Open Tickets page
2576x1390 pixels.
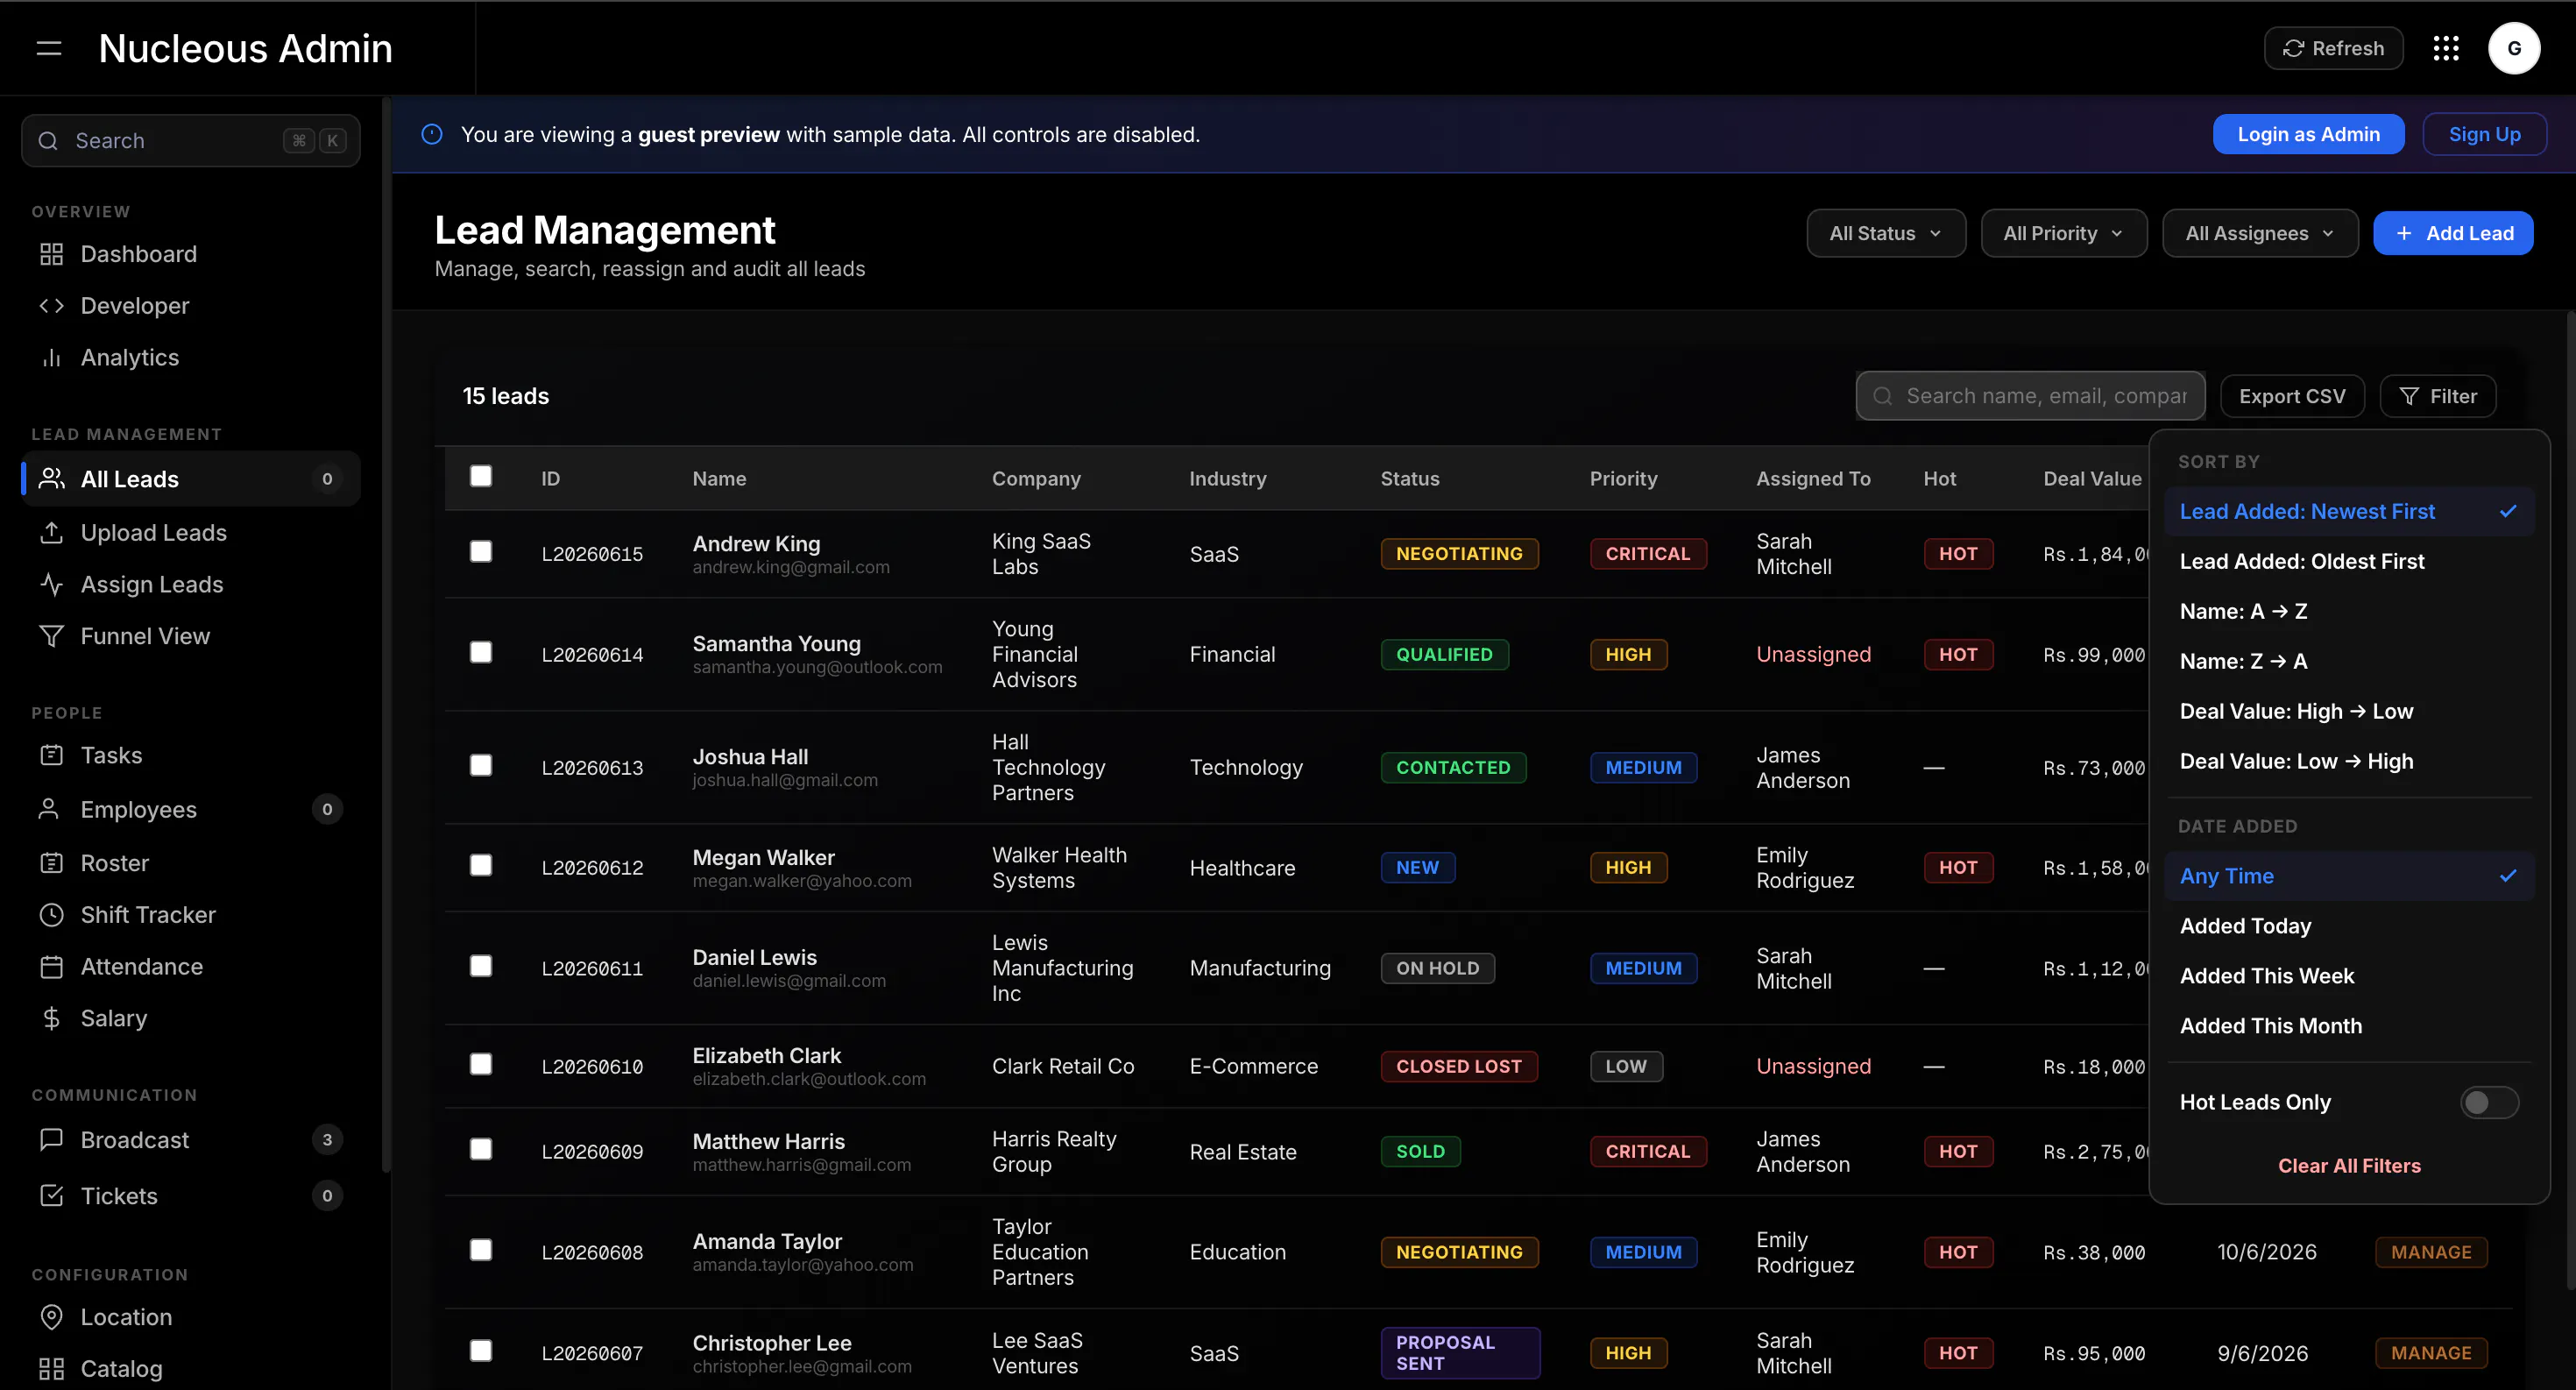190,1196
